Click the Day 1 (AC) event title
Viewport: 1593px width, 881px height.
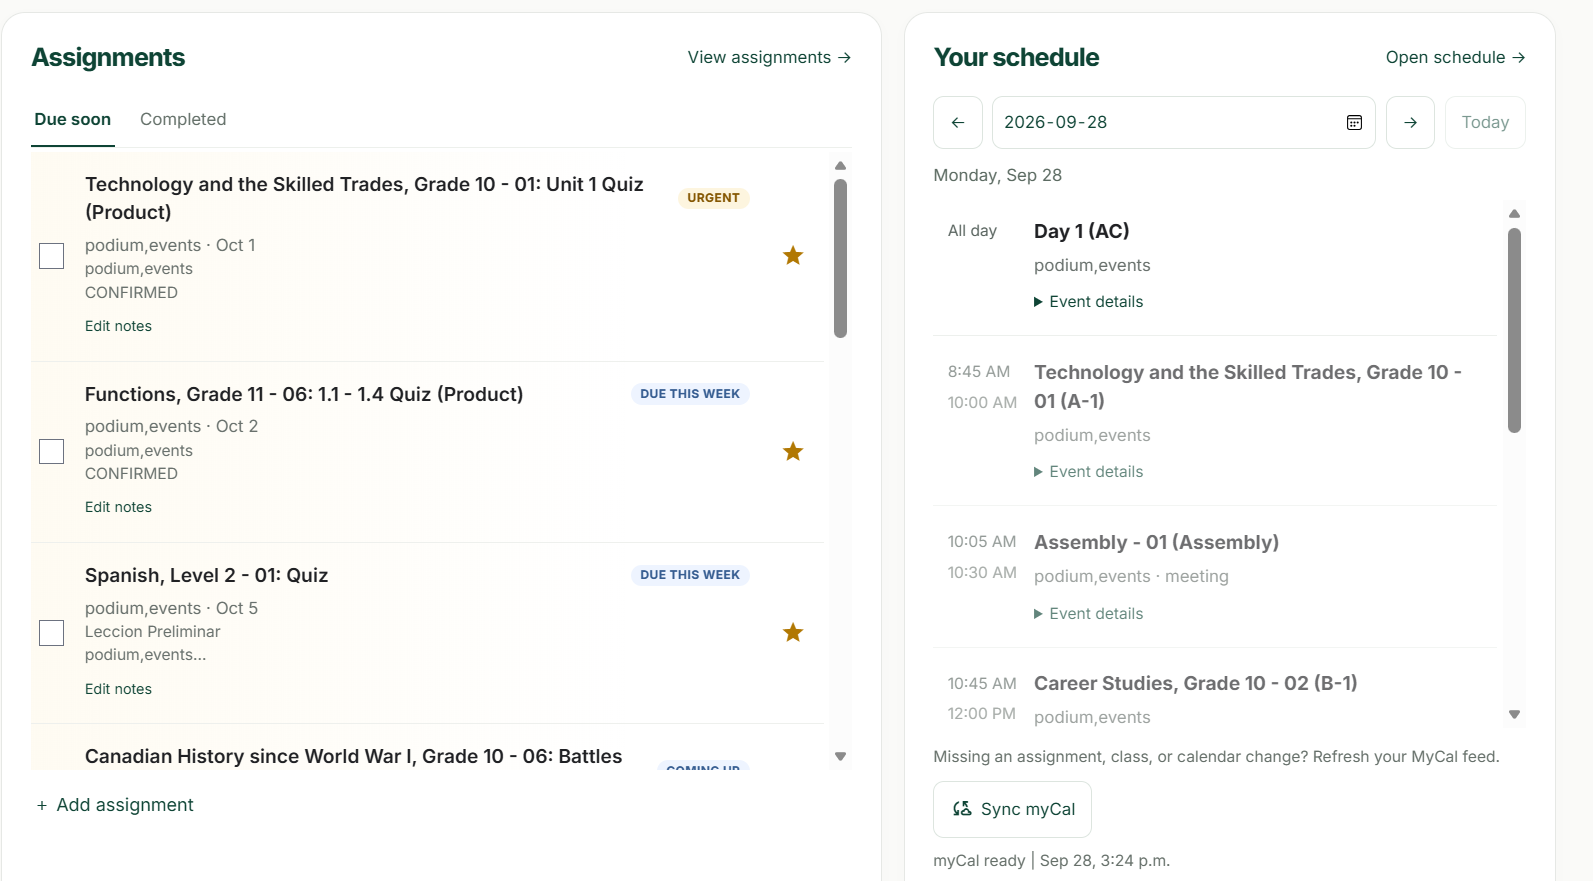[x=1081, y=231]
